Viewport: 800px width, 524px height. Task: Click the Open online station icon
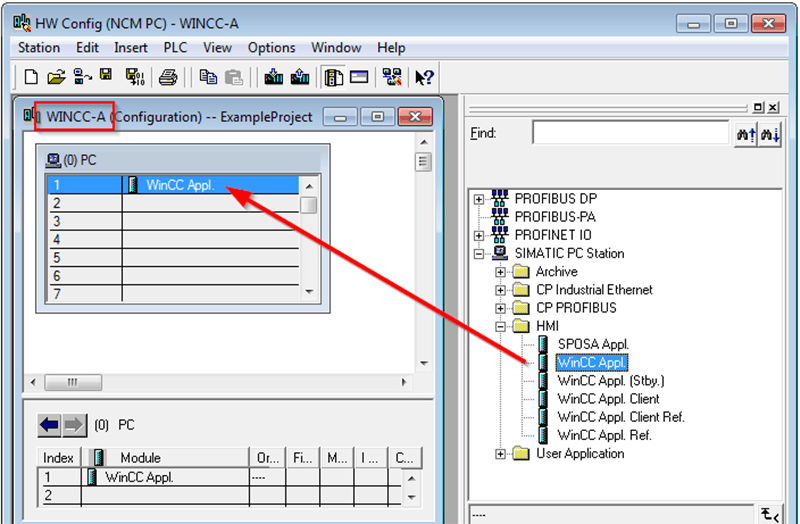(x=83, y=77)
